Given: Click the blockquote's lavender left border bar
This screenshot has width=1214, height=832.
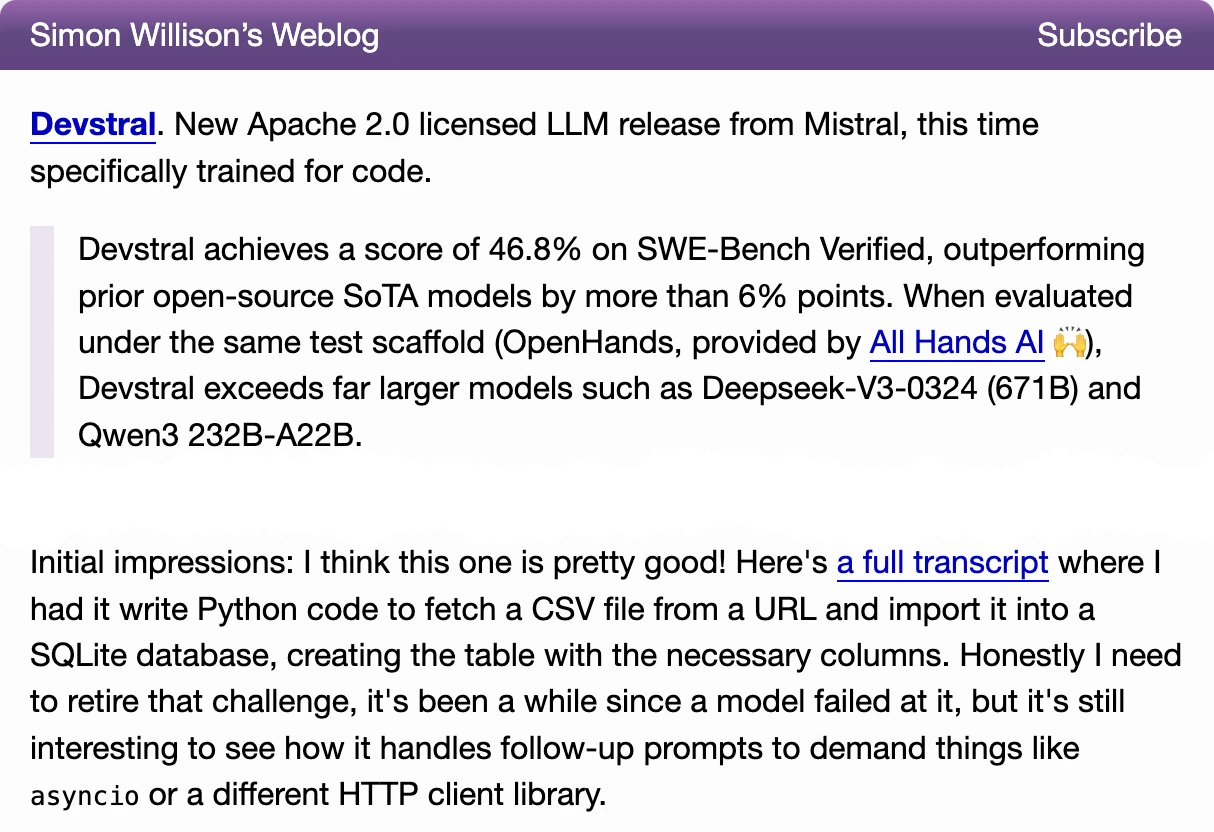Looking at the screenshot, I should [42, 342].
